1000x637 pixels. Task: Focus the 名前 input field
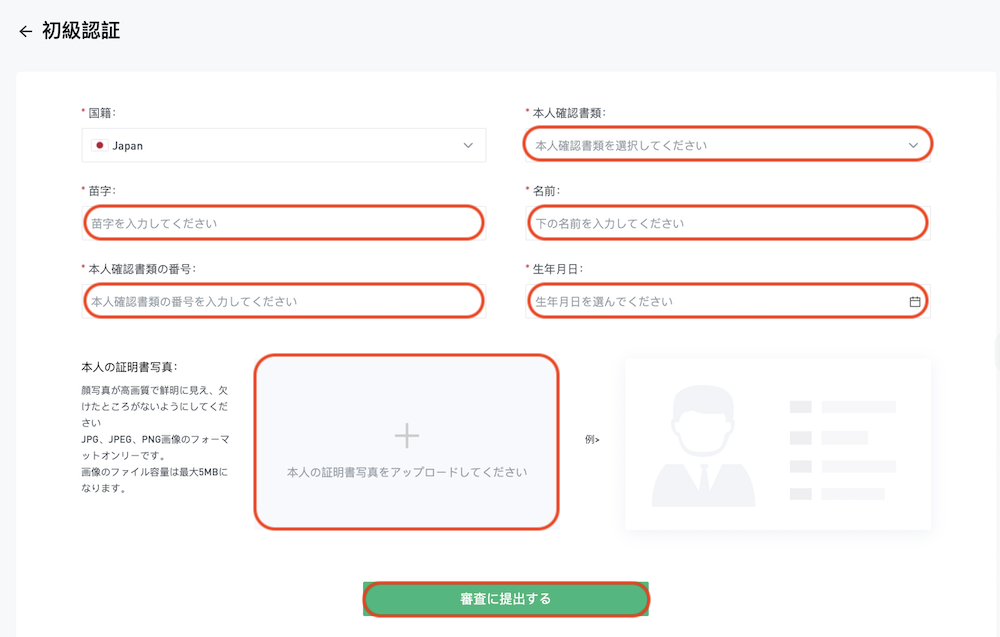click(728, 223)
